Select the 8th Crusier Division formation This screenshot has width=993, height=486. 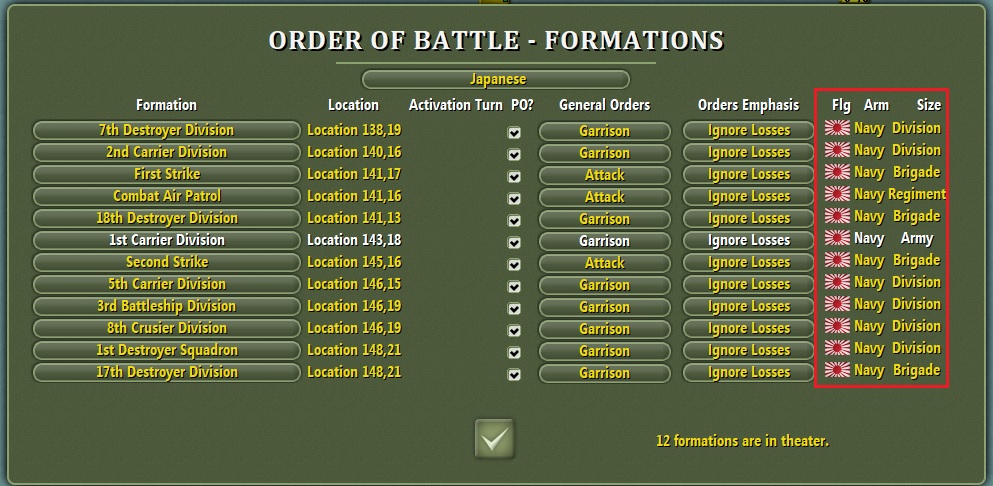coord(167,328)
